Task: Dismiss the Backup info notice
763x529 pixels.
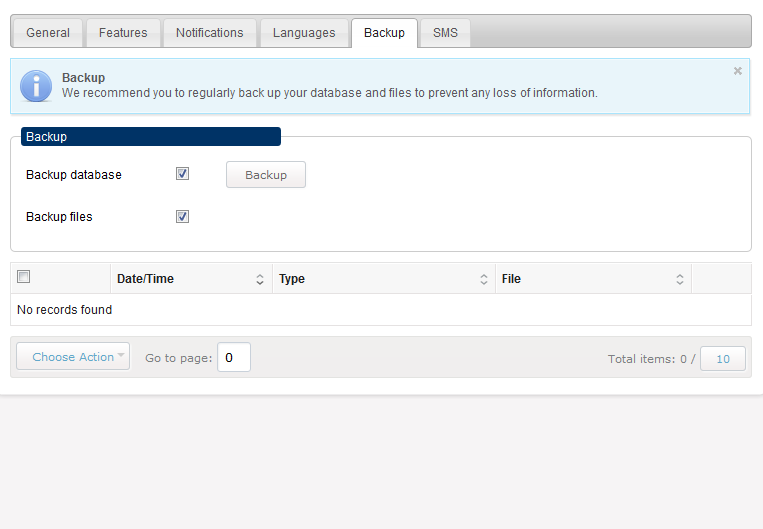Action: (x=738, y=71)
